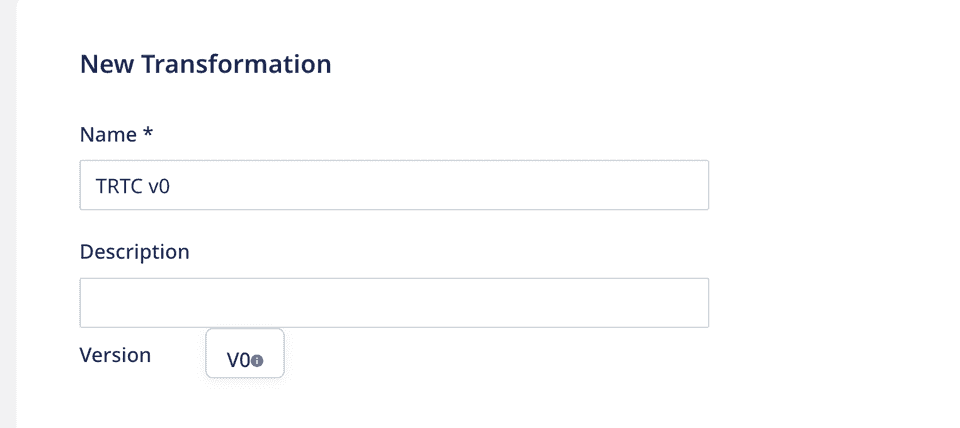This screenshot has width=960, height=428.
Task: Place cursor on TRTC v0 text
Action: [133, 186]
